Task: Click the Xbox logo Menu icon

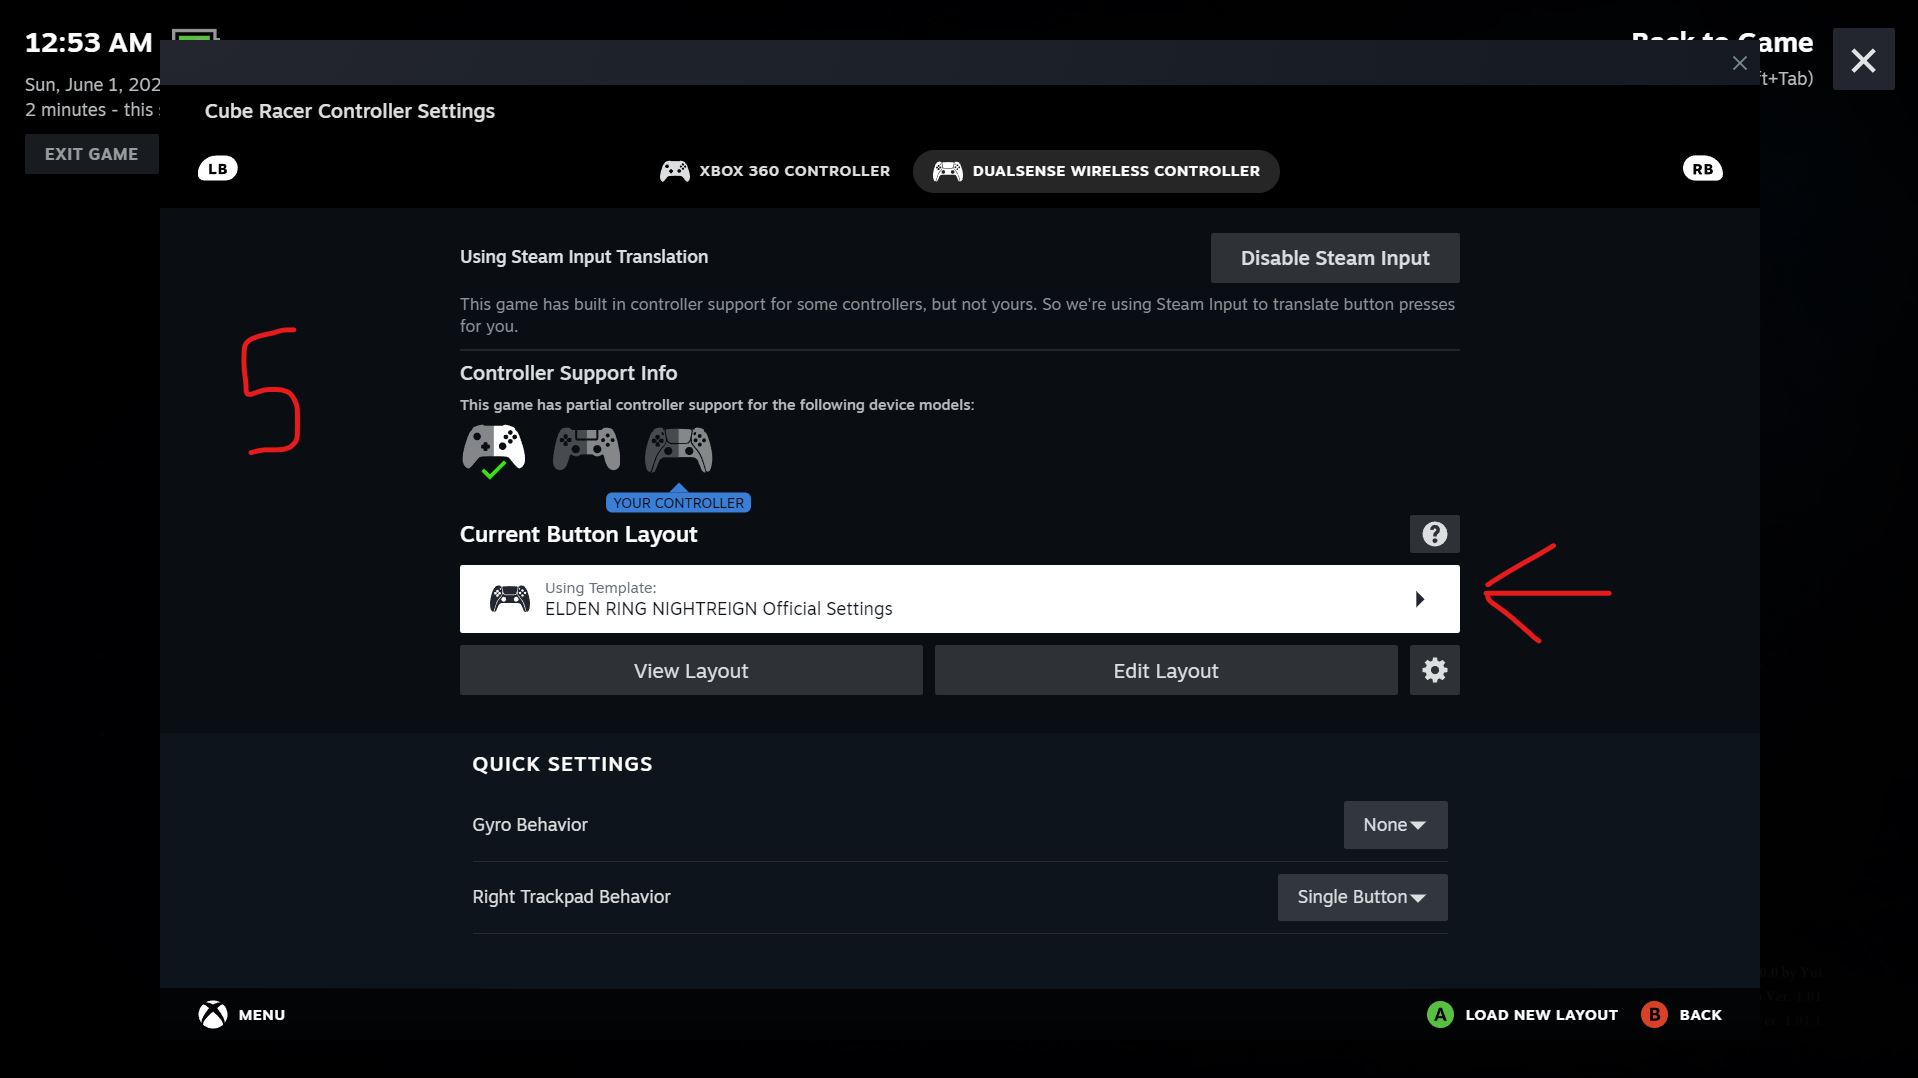Action: [213, 1015]
